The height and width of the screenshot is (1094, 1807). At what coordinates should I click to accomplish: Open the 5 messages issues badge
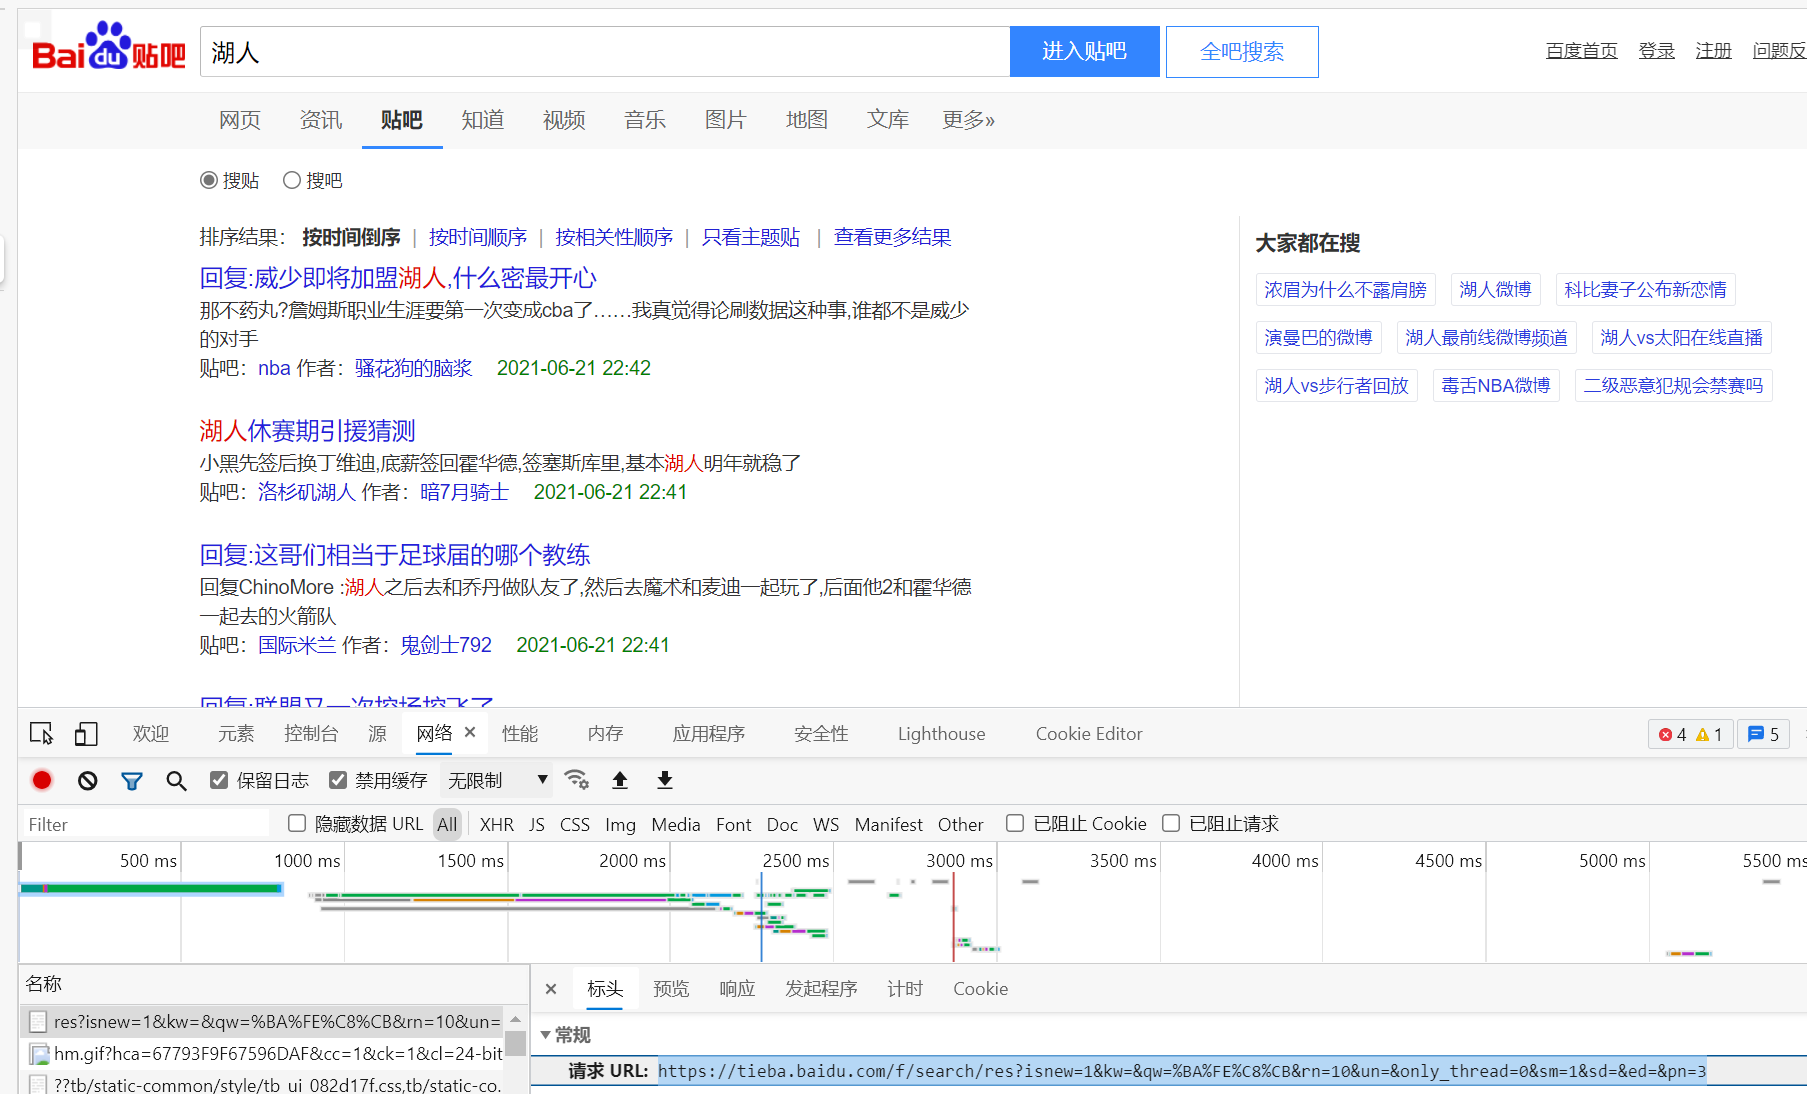pyautogui.click(x=1763, y=734)
